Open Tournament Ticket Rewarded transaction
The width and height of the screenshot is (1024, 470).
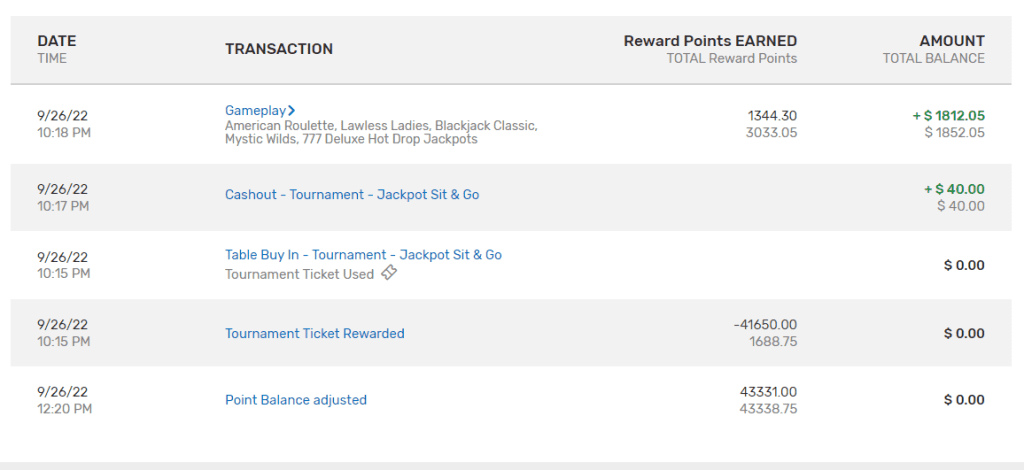[x=315, y=334]
